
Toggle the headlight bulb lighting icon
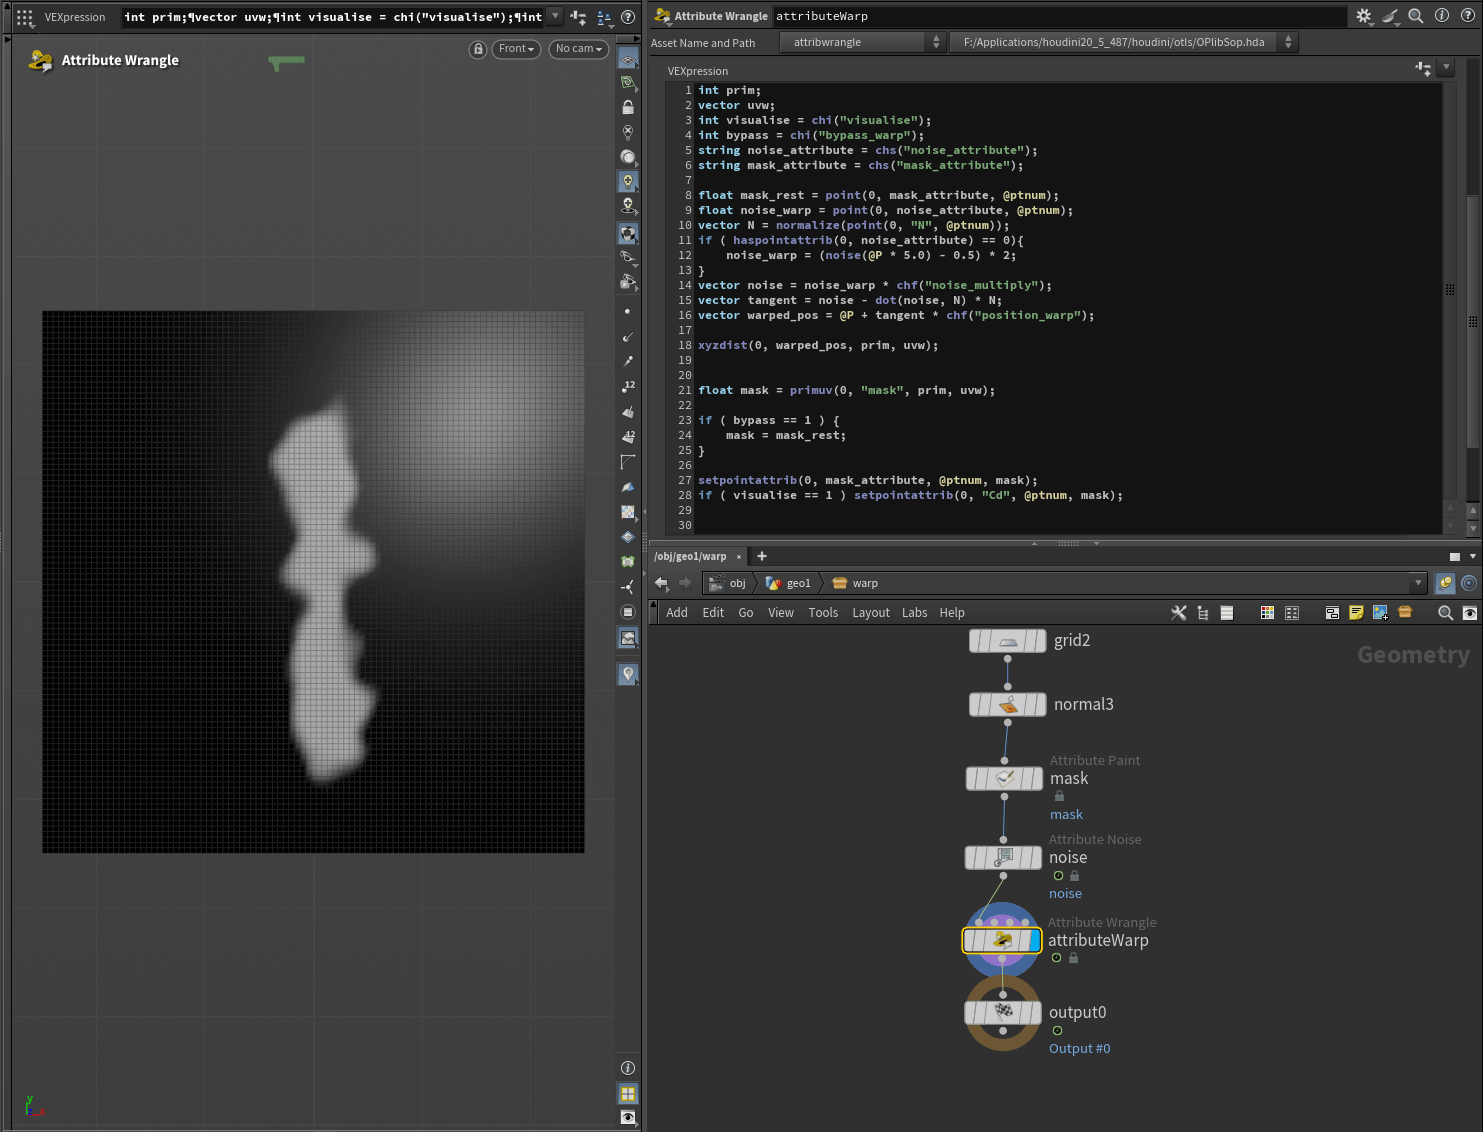(x=628, y=181)
